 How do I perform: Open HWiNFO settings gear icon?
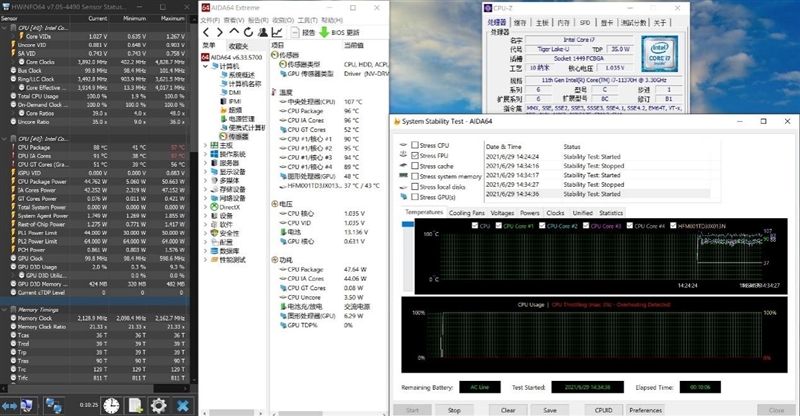pyautogui.click(x=158, y=404)
